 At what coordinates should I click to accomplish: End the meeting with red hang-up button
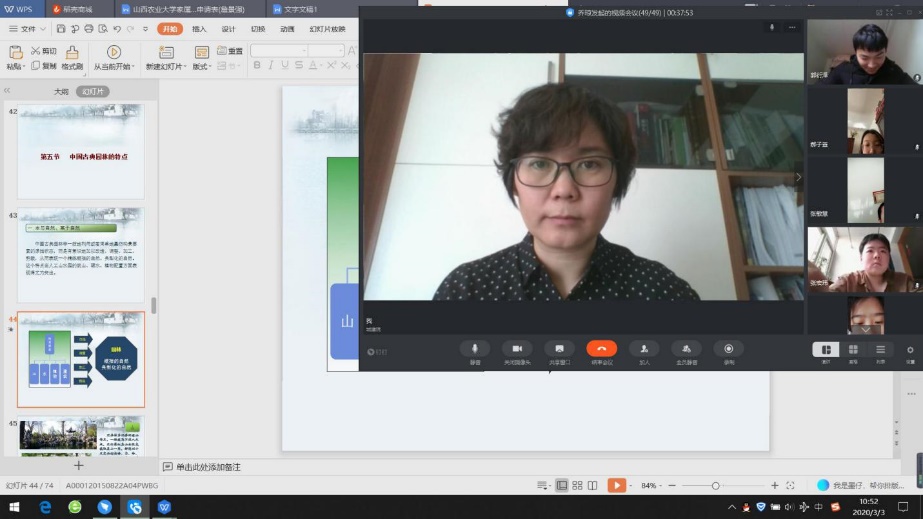(601, 350)
